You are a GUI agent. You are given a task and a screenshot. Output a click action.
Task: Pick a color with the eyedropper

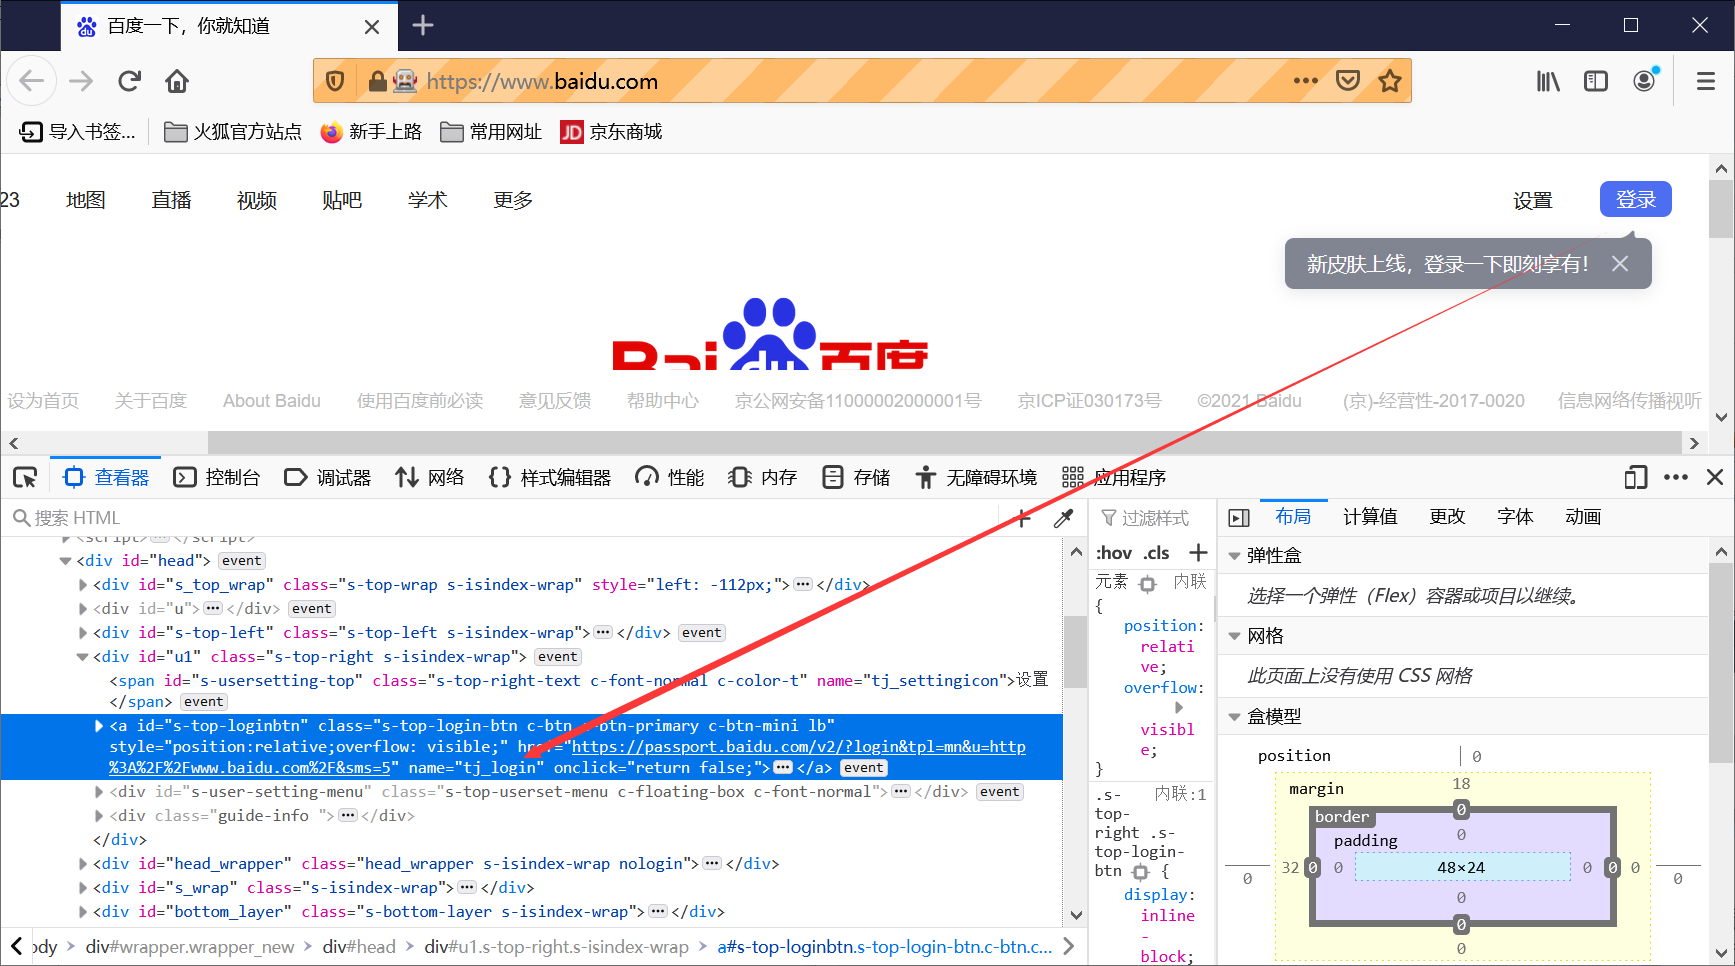click(x=1063, y=518)
